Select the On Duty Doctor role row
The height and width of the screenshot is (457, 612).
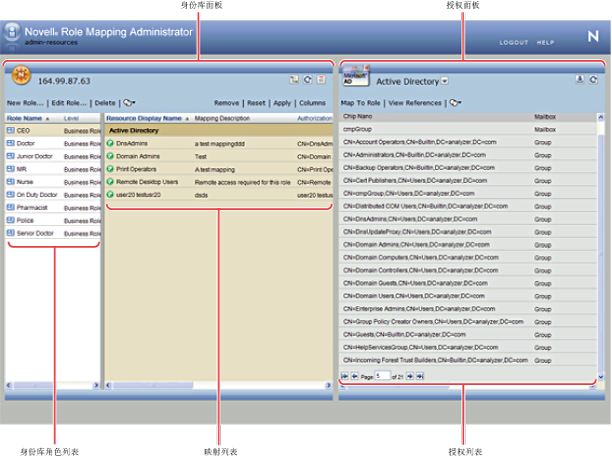tap(53, 195)
